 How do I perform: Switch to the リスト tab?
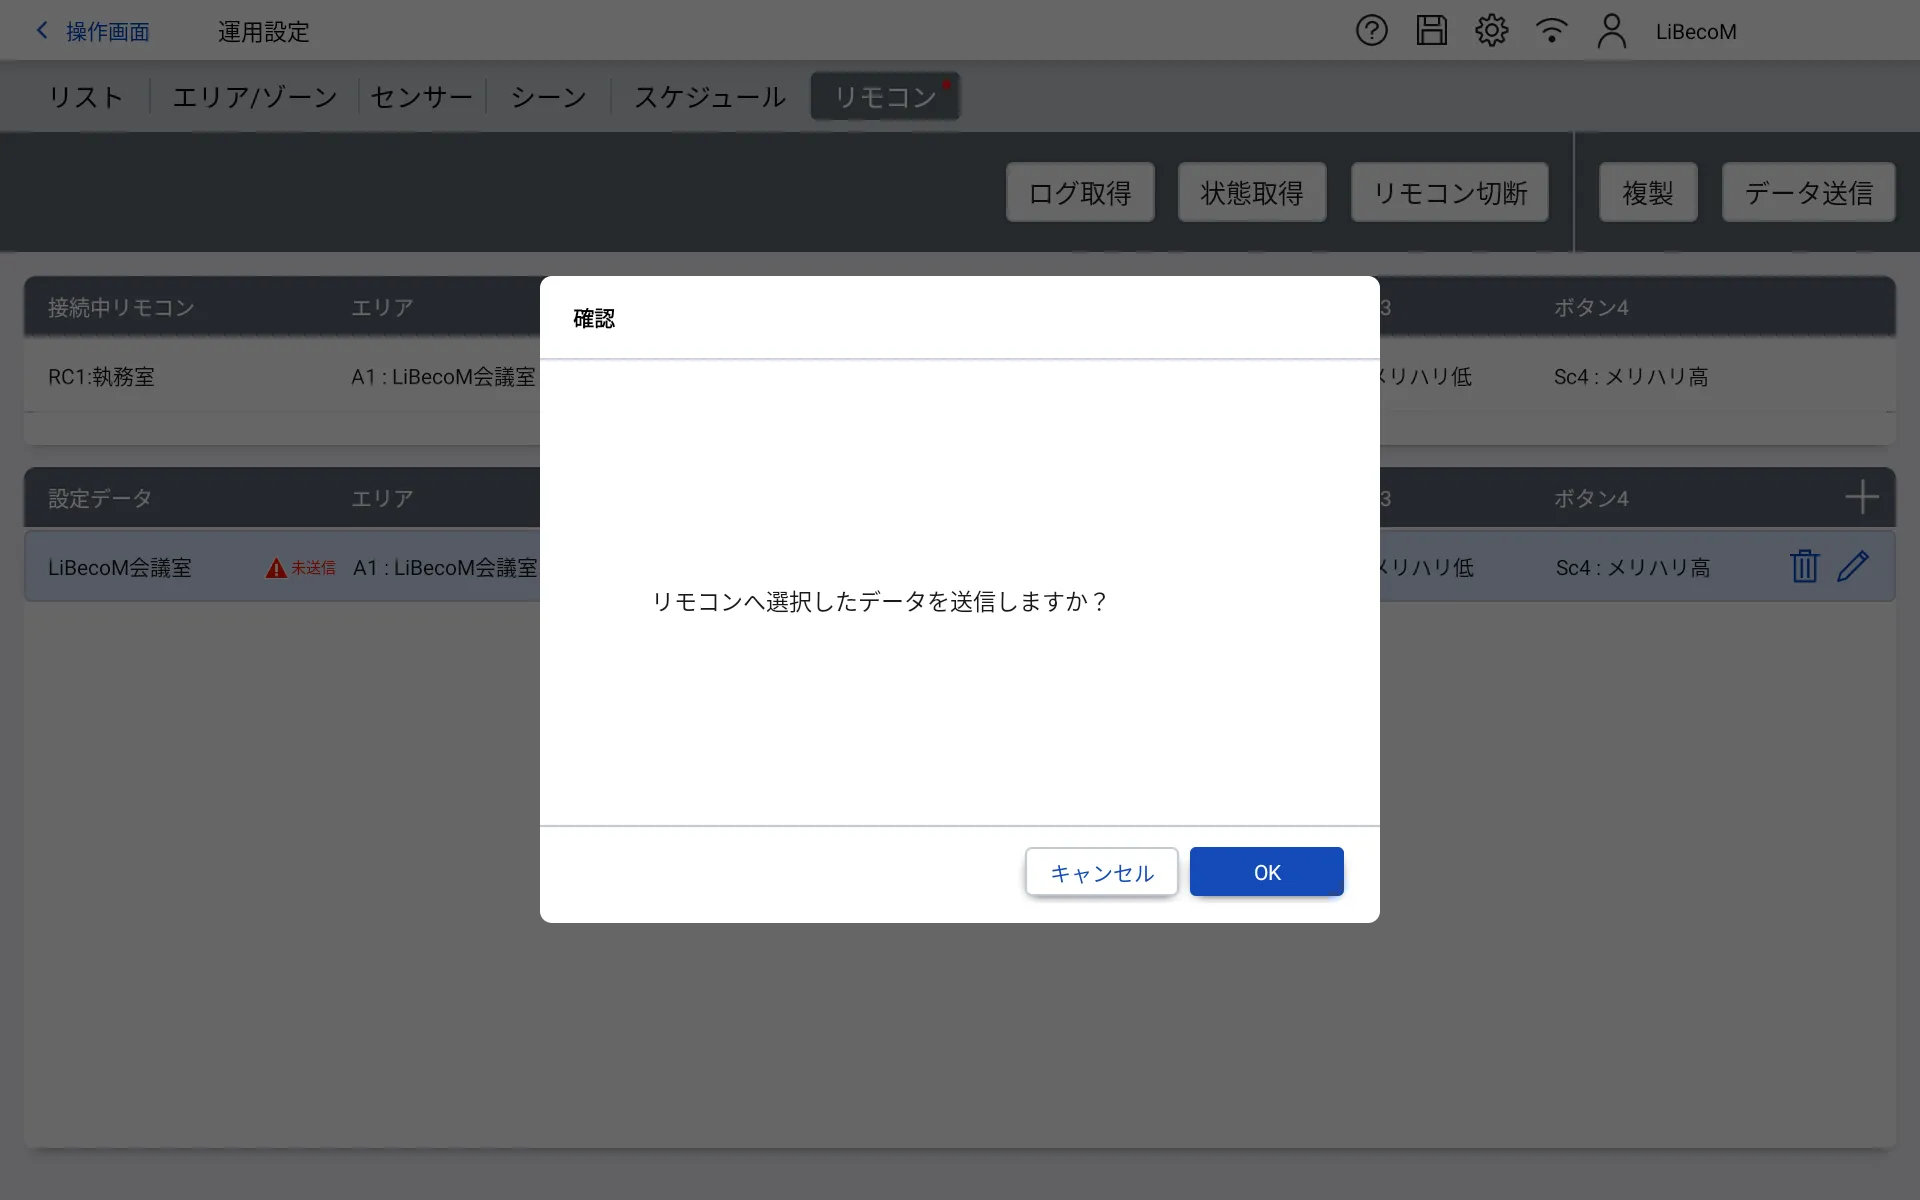86,97
